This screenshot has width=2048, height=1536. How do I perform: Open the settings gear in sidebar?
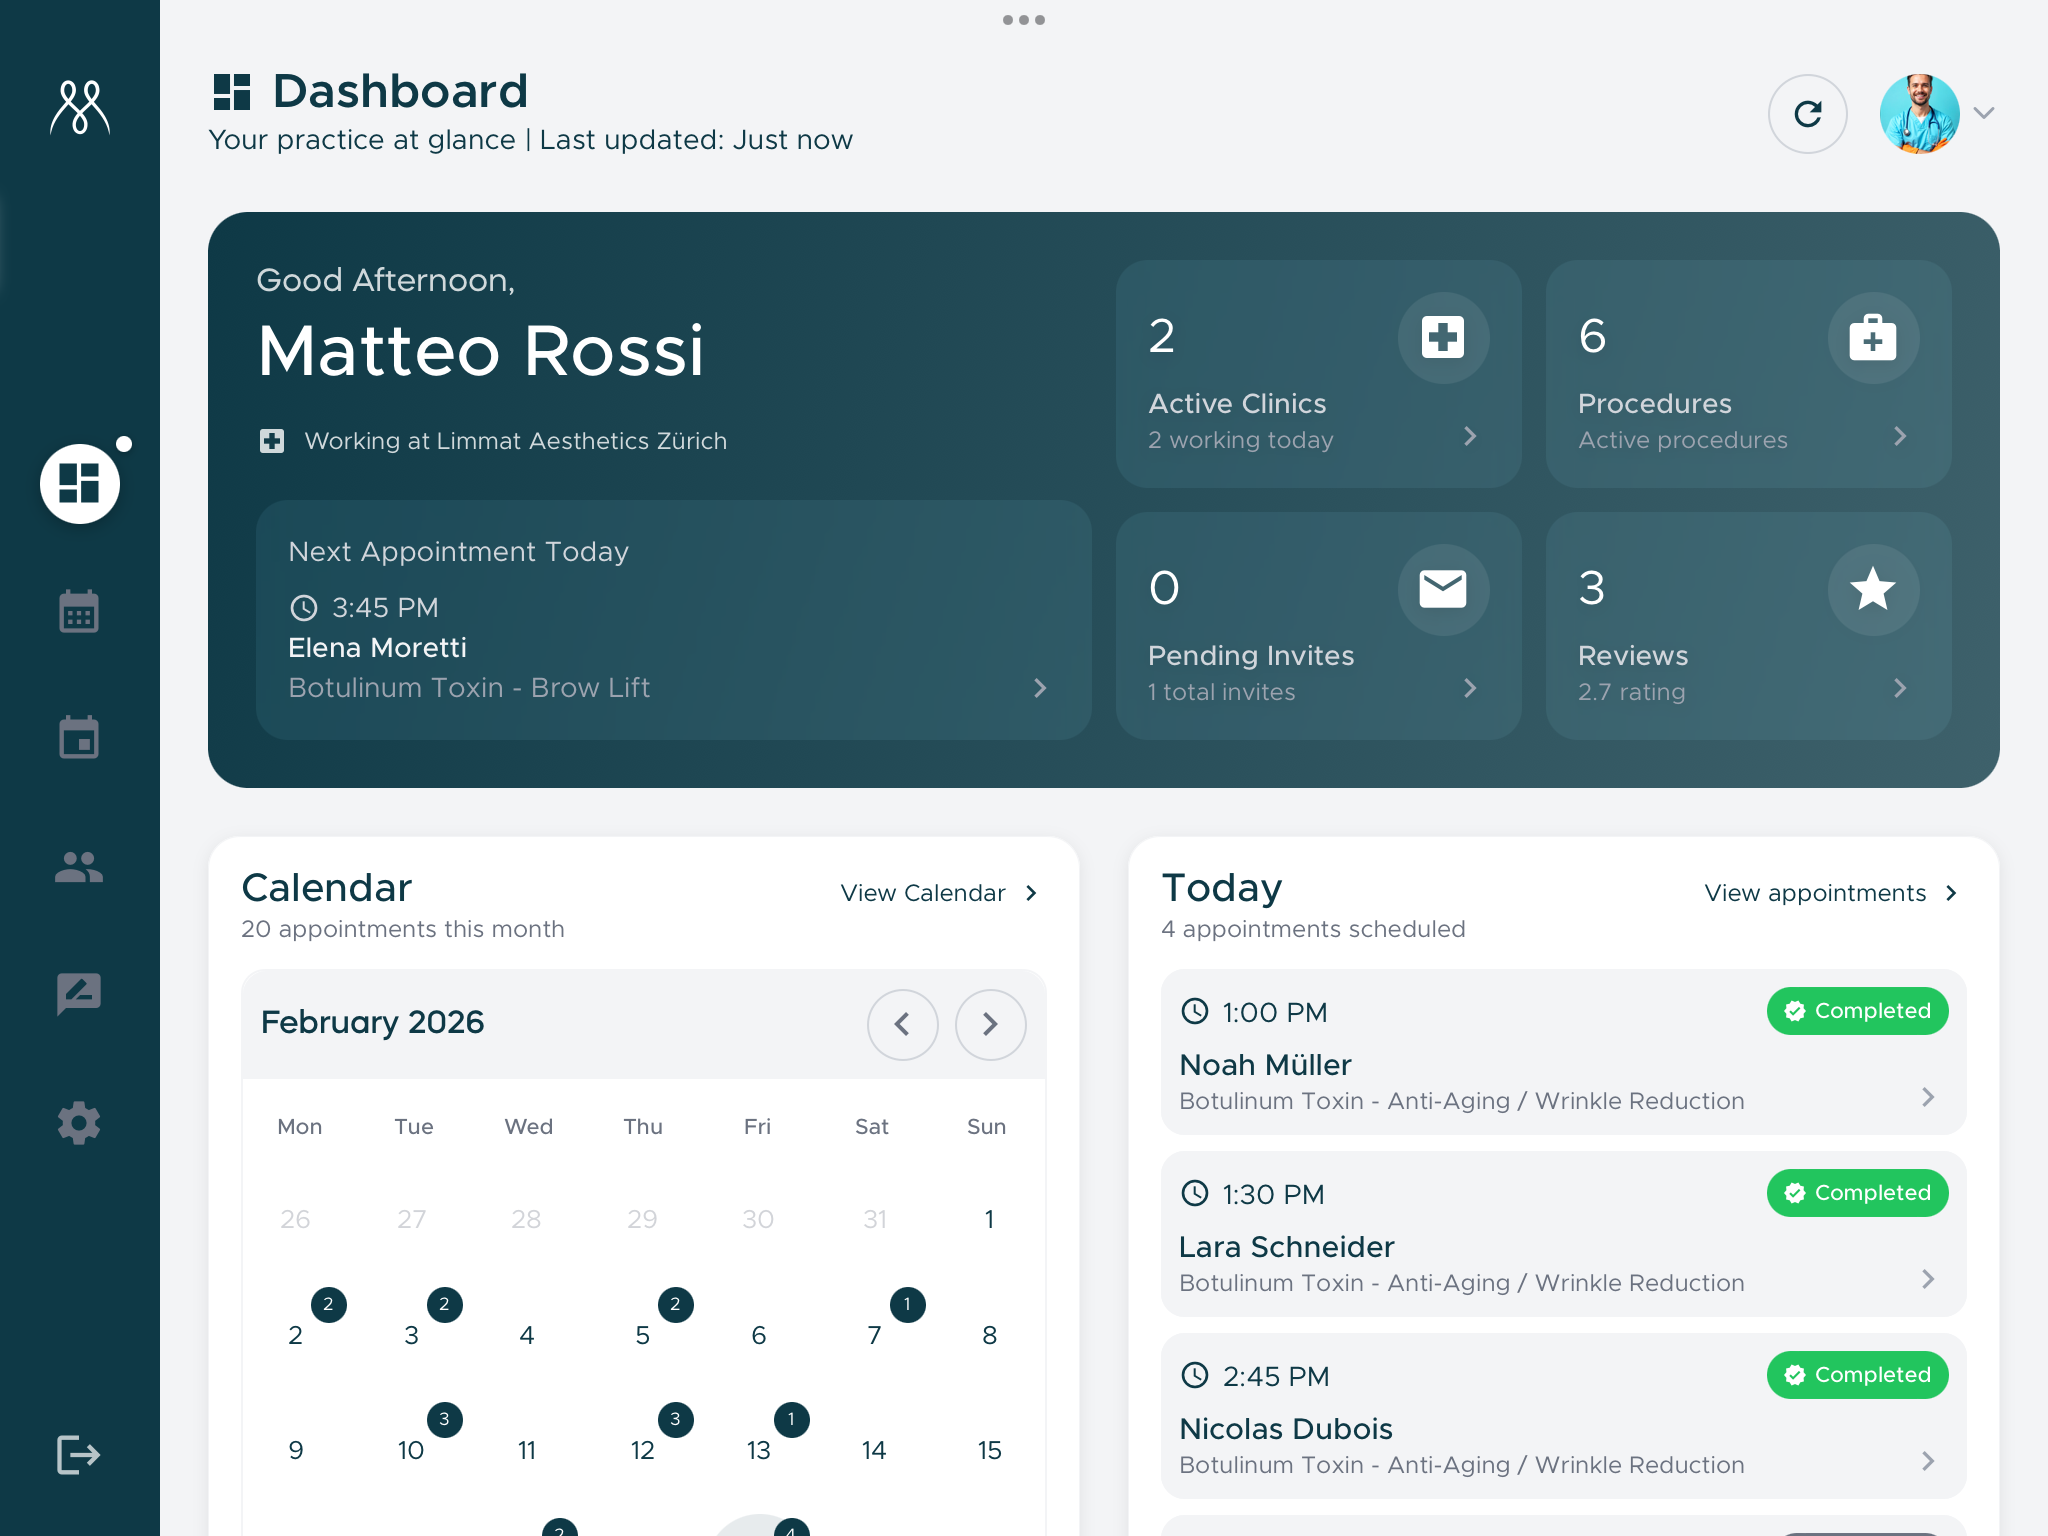[x=79, y=1123]
